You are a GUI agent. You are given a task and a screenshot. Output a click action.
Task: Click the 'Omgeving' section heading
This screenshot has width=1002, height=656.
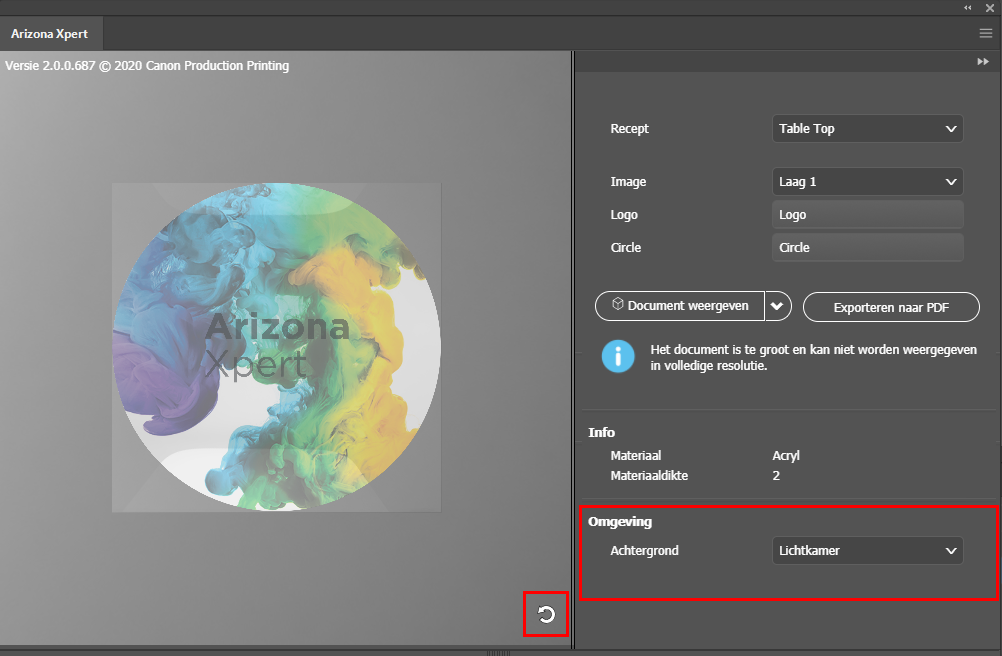[620, 522]
